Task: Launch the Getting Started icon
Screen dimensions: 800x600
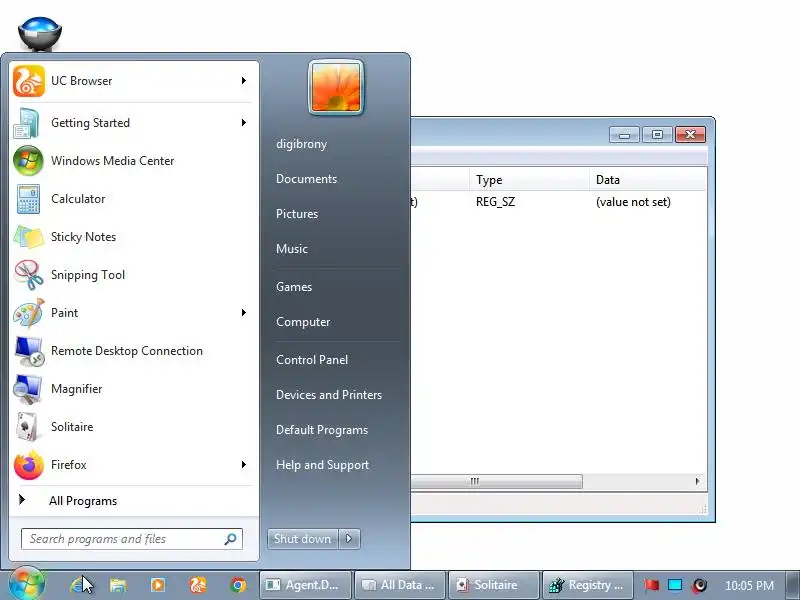Action: coord(27,123)
